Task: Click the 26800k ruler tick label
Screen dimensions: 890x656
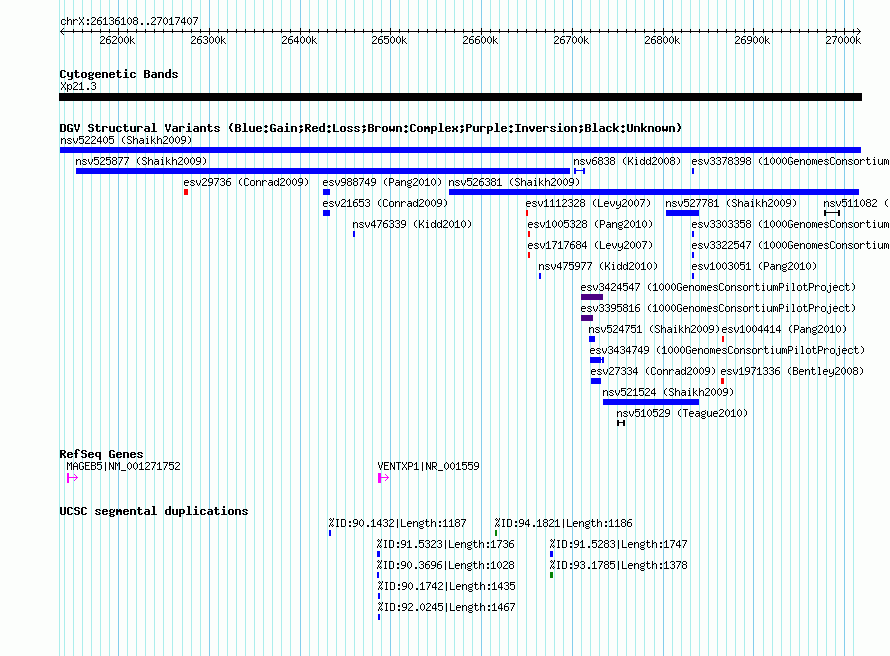Action: [x=662, y=40]
